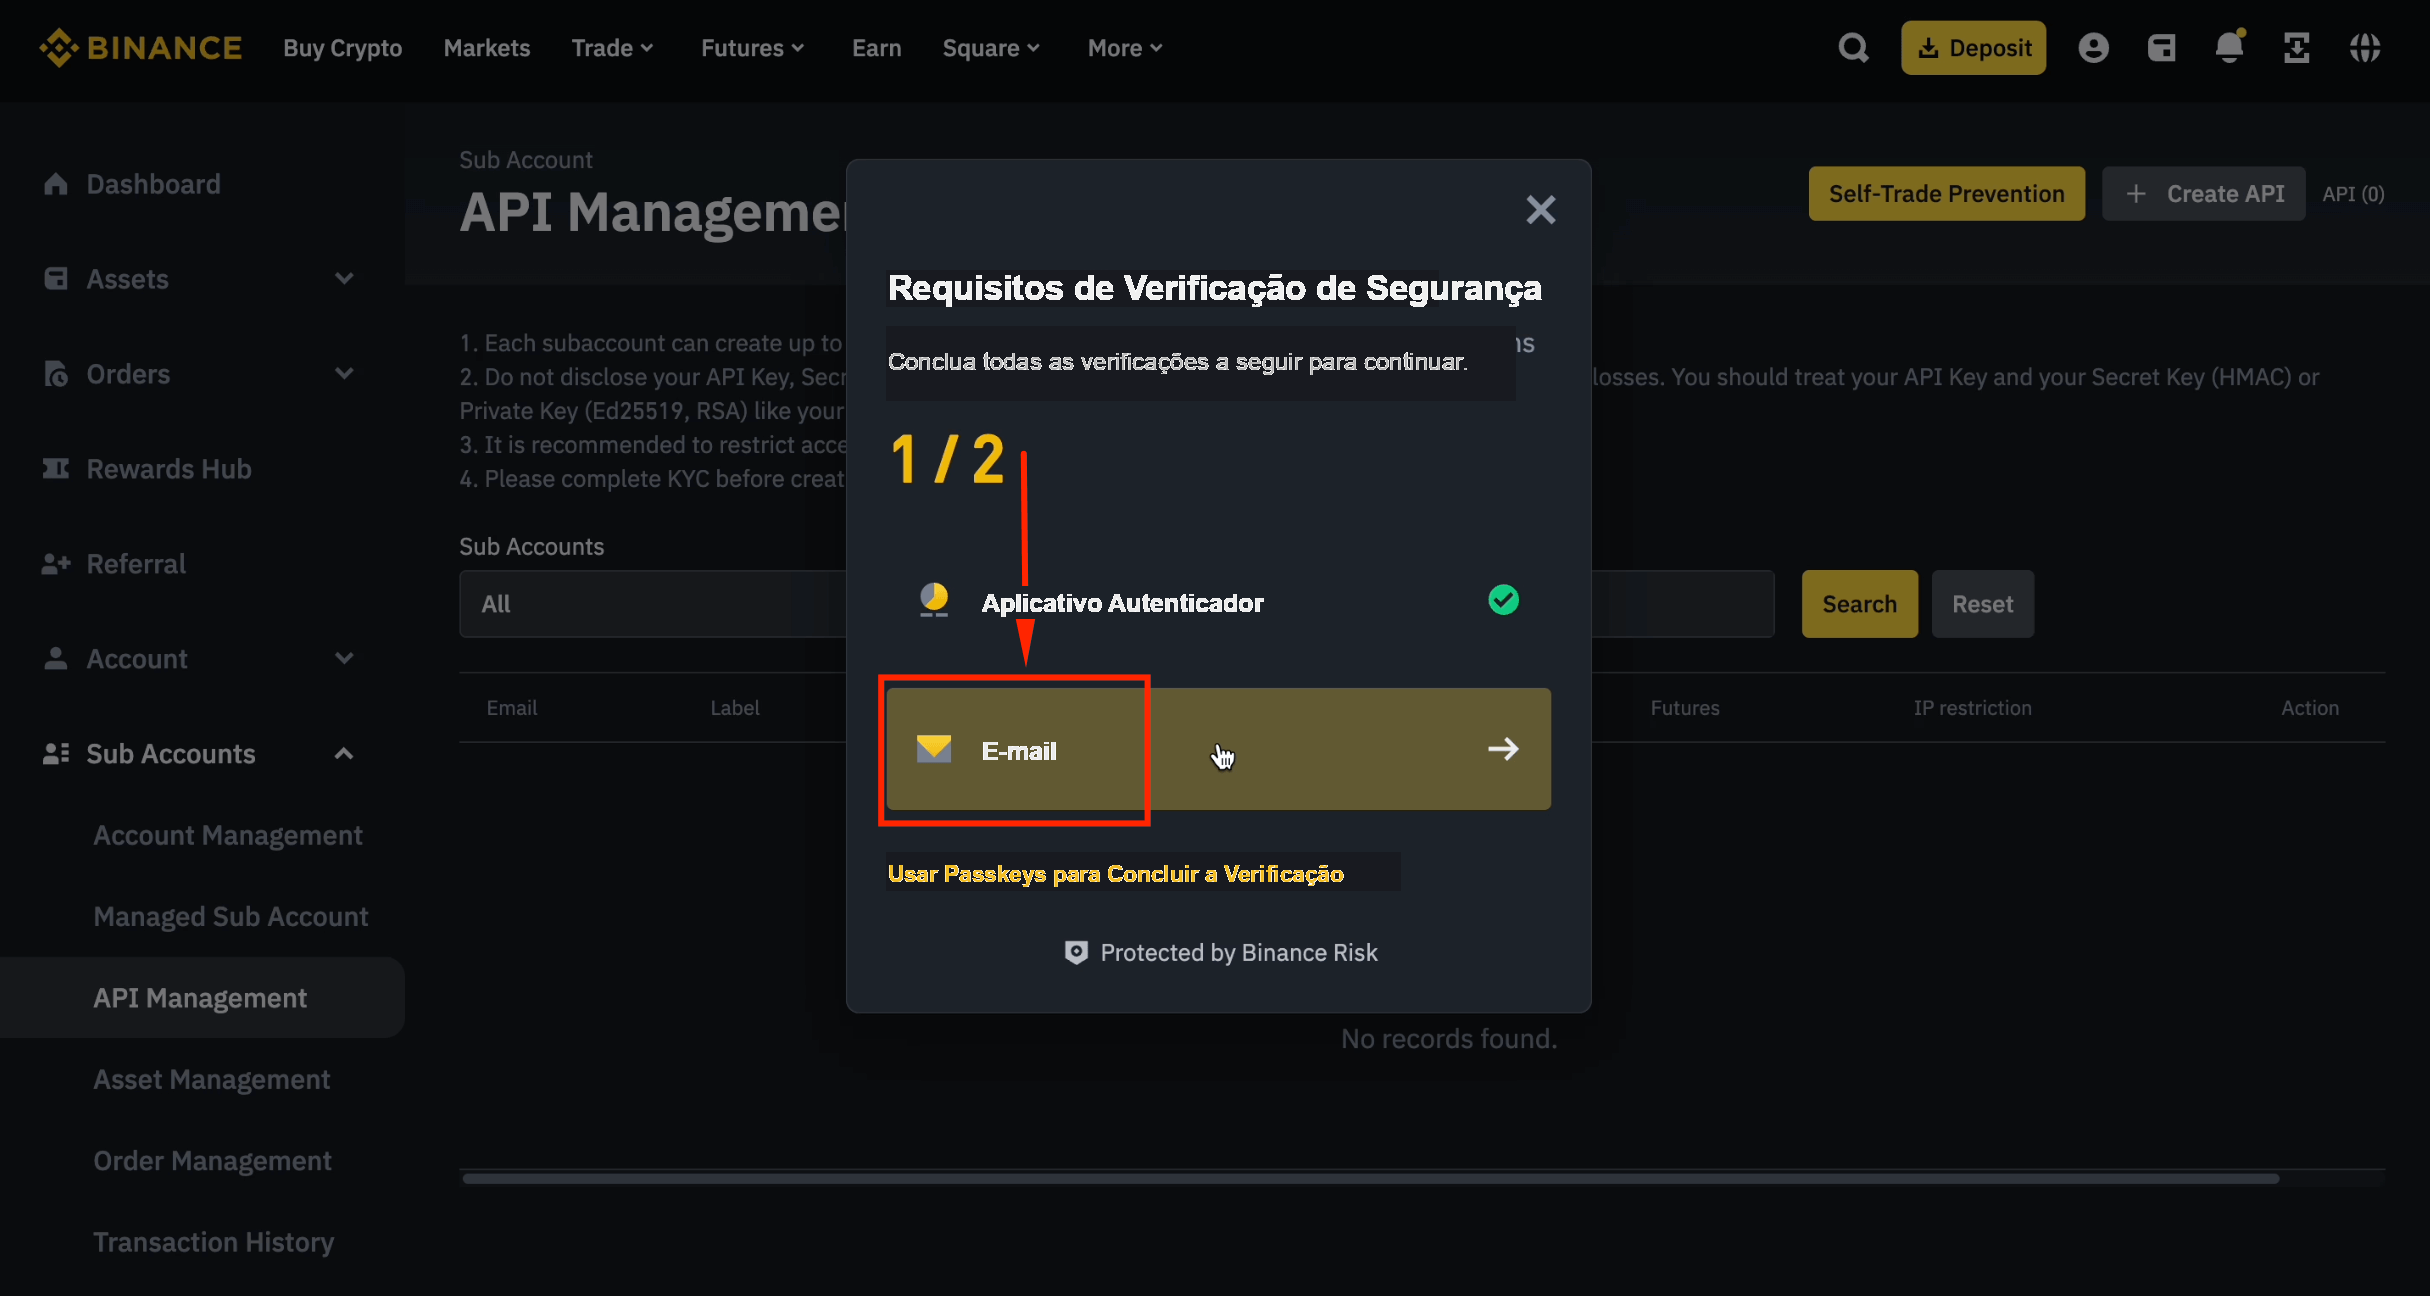This screenshot has height=1296, width=2430.
Task: Click the Assets sidebar icon
Action: coord(56,279)
